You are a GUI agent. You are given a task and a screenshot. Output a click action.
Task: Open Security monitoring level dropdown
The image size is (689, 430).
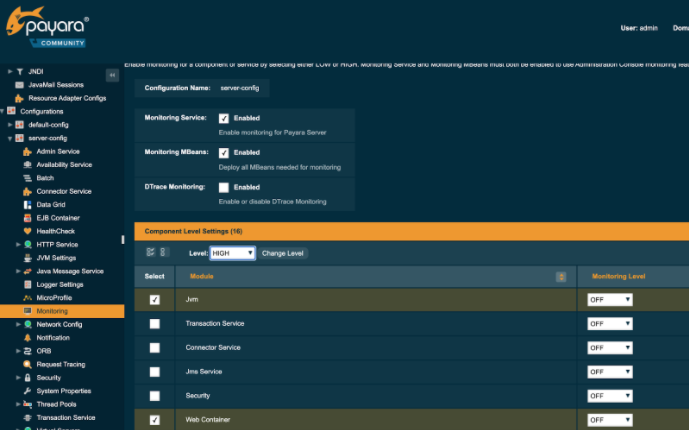click(x=610, y=396)
